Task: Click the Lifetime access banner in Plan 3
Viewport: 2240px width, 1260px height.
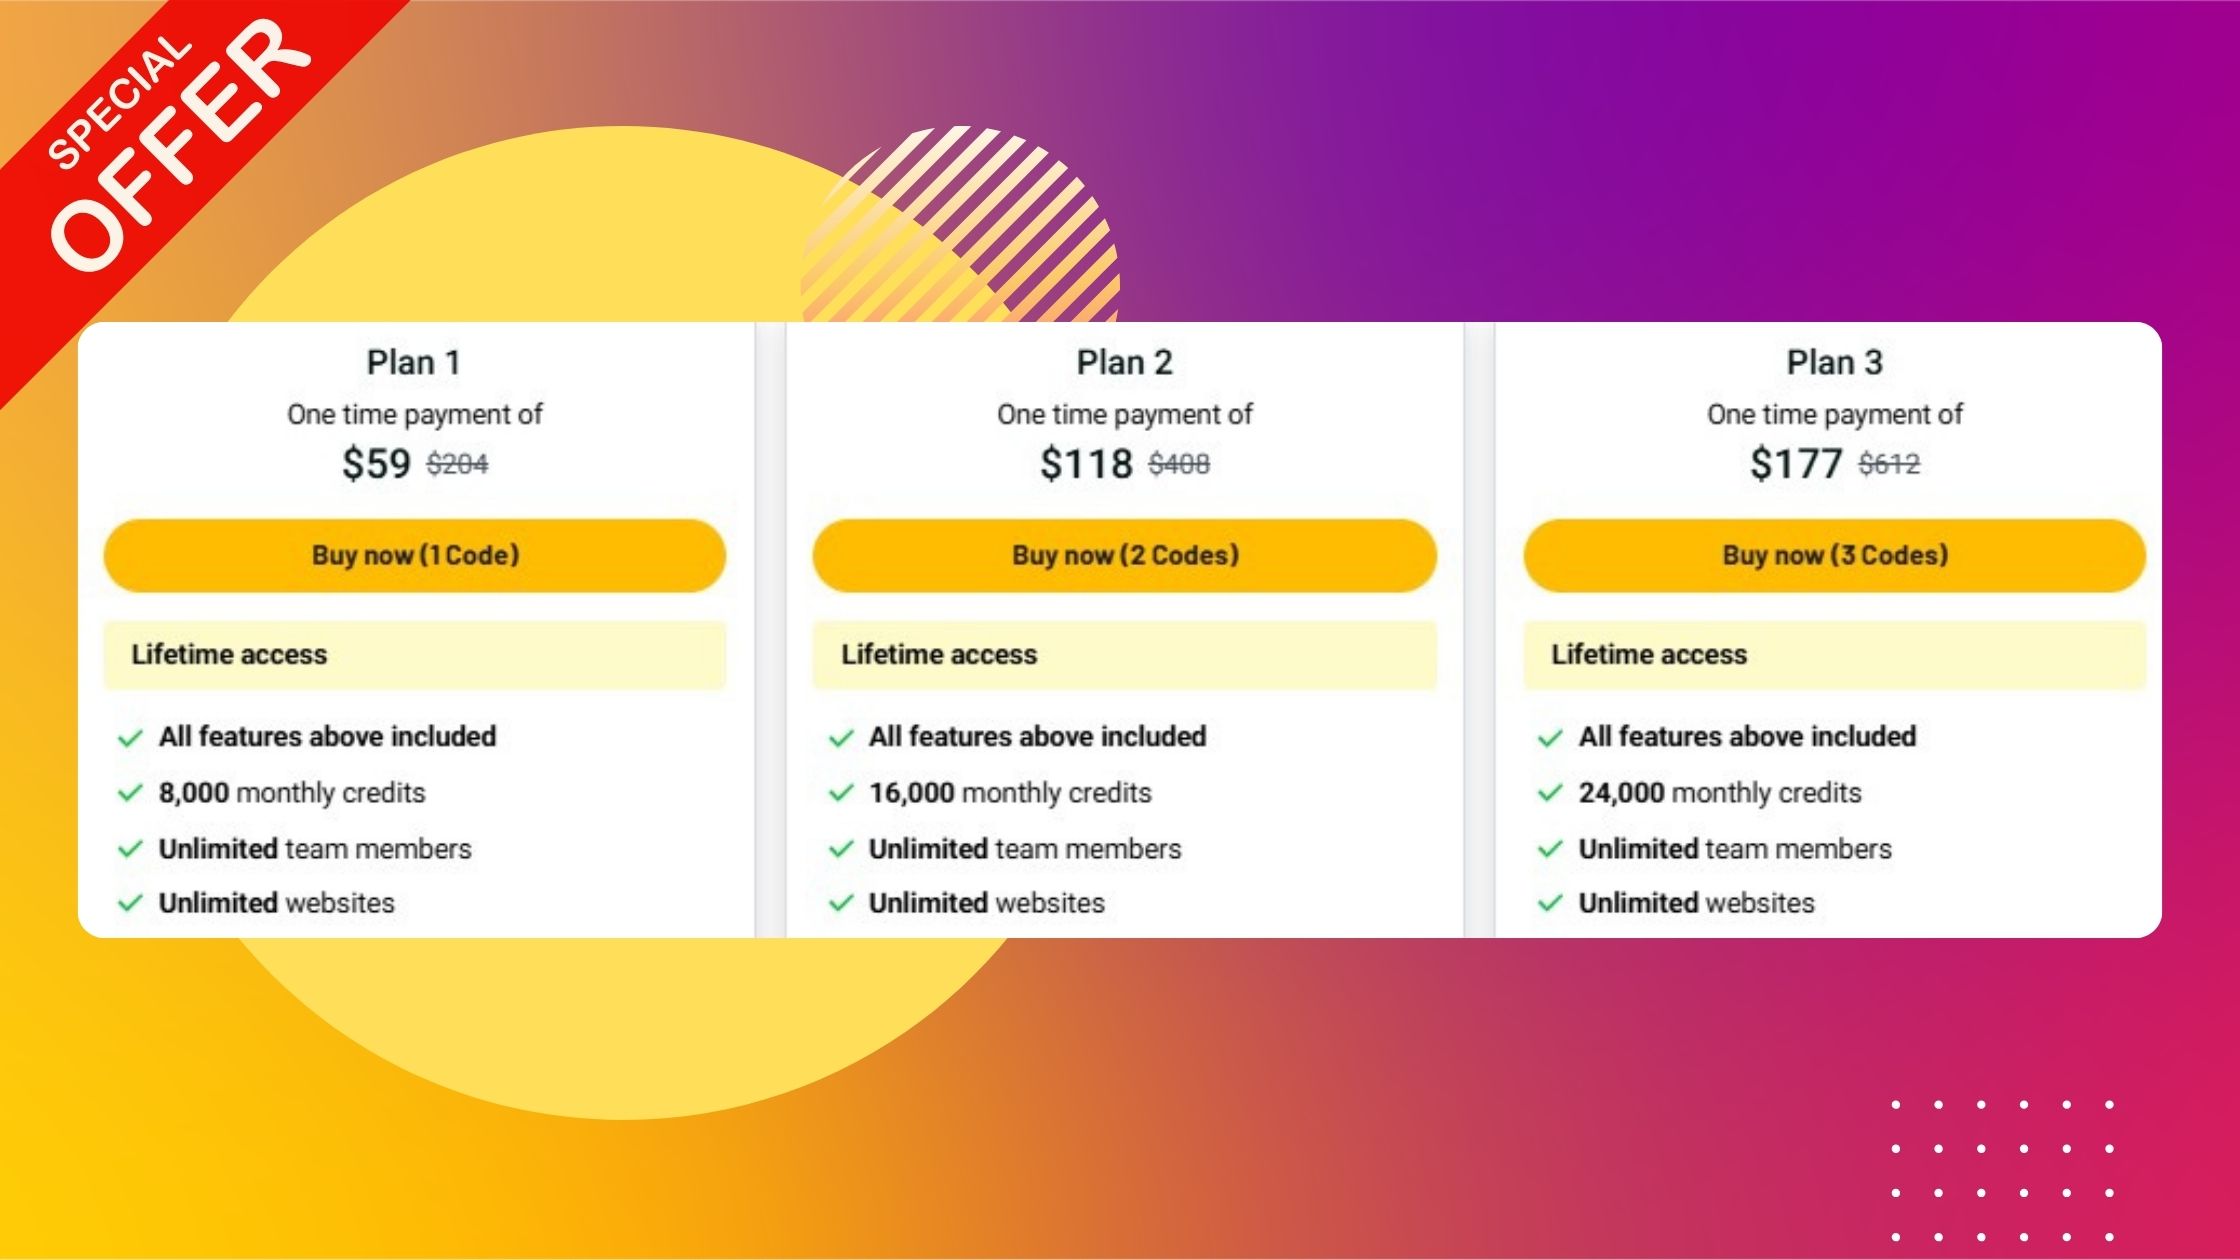Action: [1834, 655]
